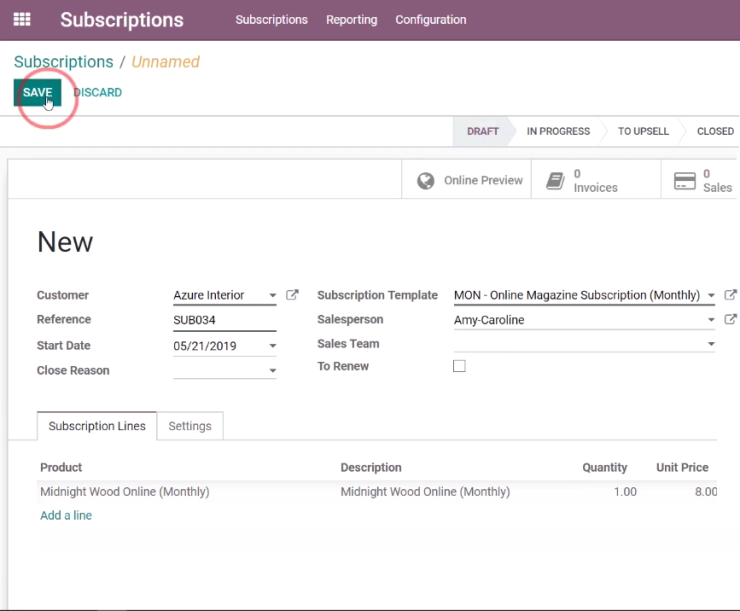Expand the Salesperson dropdown arrow

point(711,320)
